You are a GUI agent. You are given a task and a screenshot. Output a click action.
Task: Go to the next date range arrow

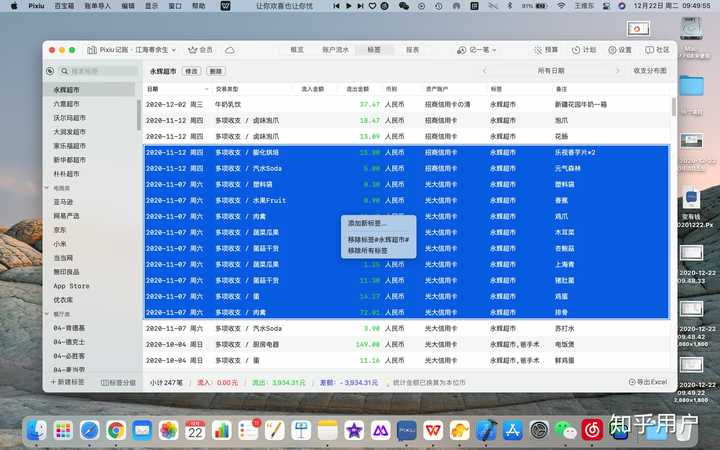click(618, 71)
